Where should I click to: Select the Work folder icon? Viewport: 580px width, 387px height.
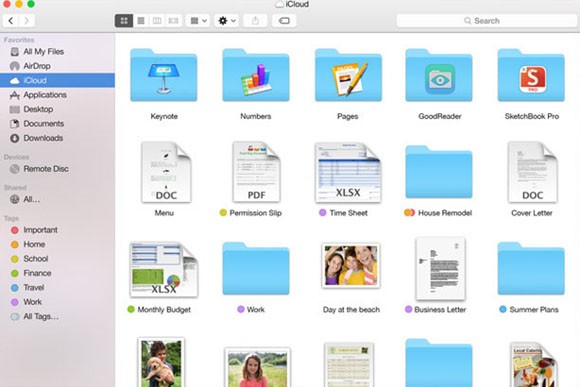256,269
